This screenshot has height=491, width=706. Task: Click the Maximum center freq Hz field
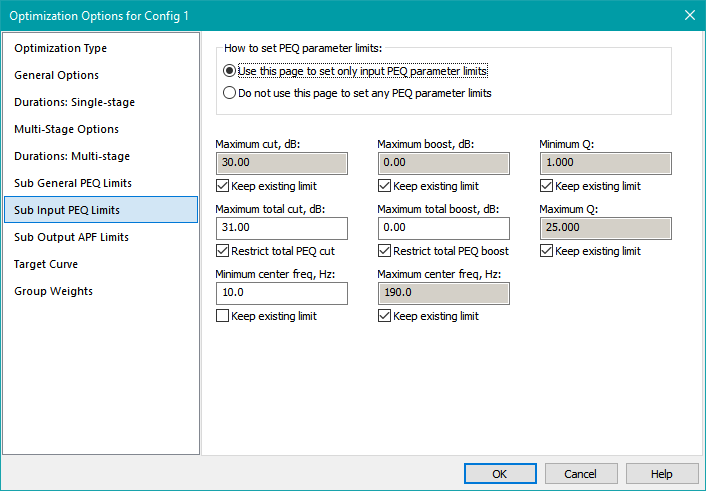tap(444, 293)
